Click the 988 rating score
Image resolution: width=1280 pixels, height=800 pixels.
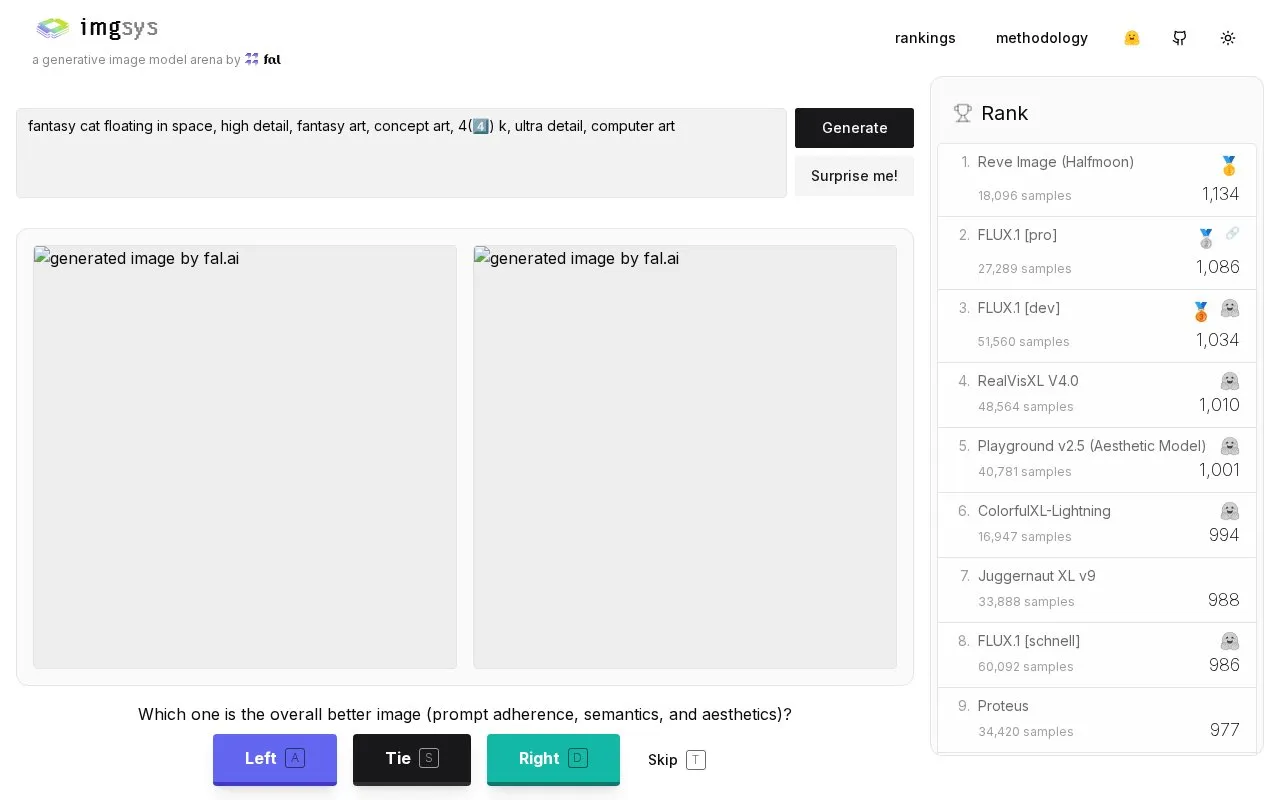1224,600
